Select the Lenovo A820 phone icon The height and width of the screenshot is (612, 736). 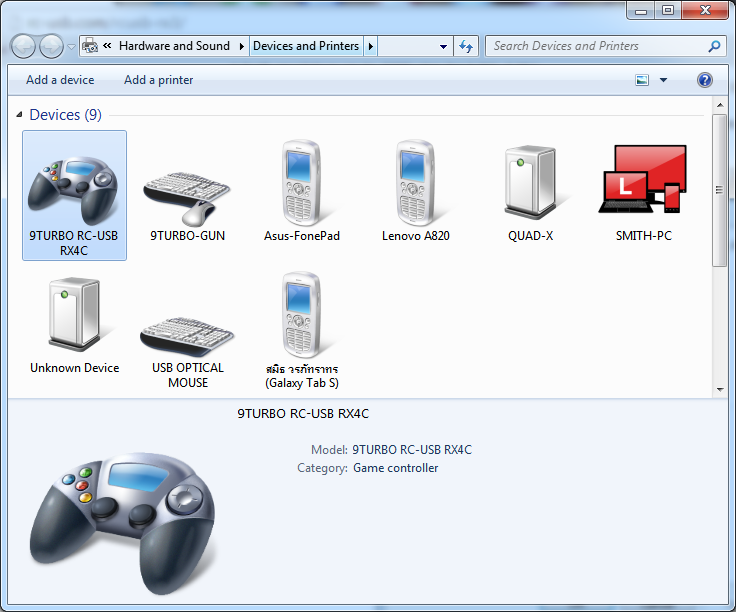tap(415, 183)
